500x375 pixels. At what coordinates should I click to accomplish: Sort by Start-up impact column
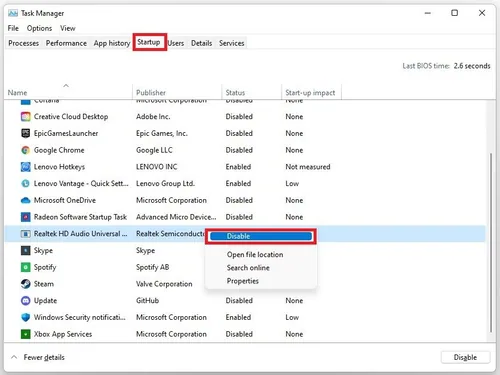coord(310,93)
